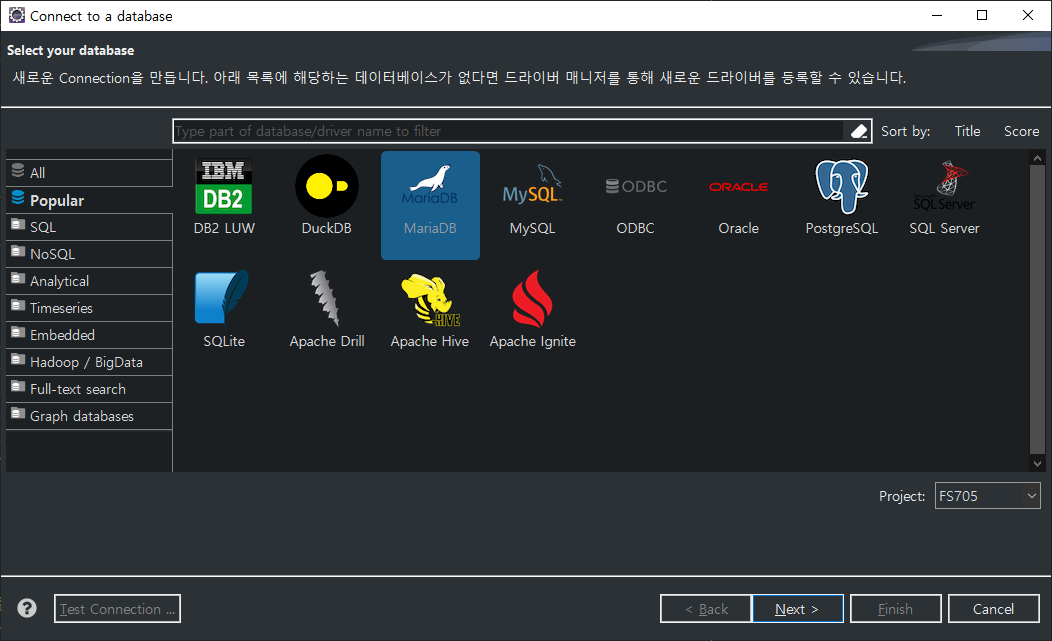Clear the filter with the eraser icon

click(859, 132)
